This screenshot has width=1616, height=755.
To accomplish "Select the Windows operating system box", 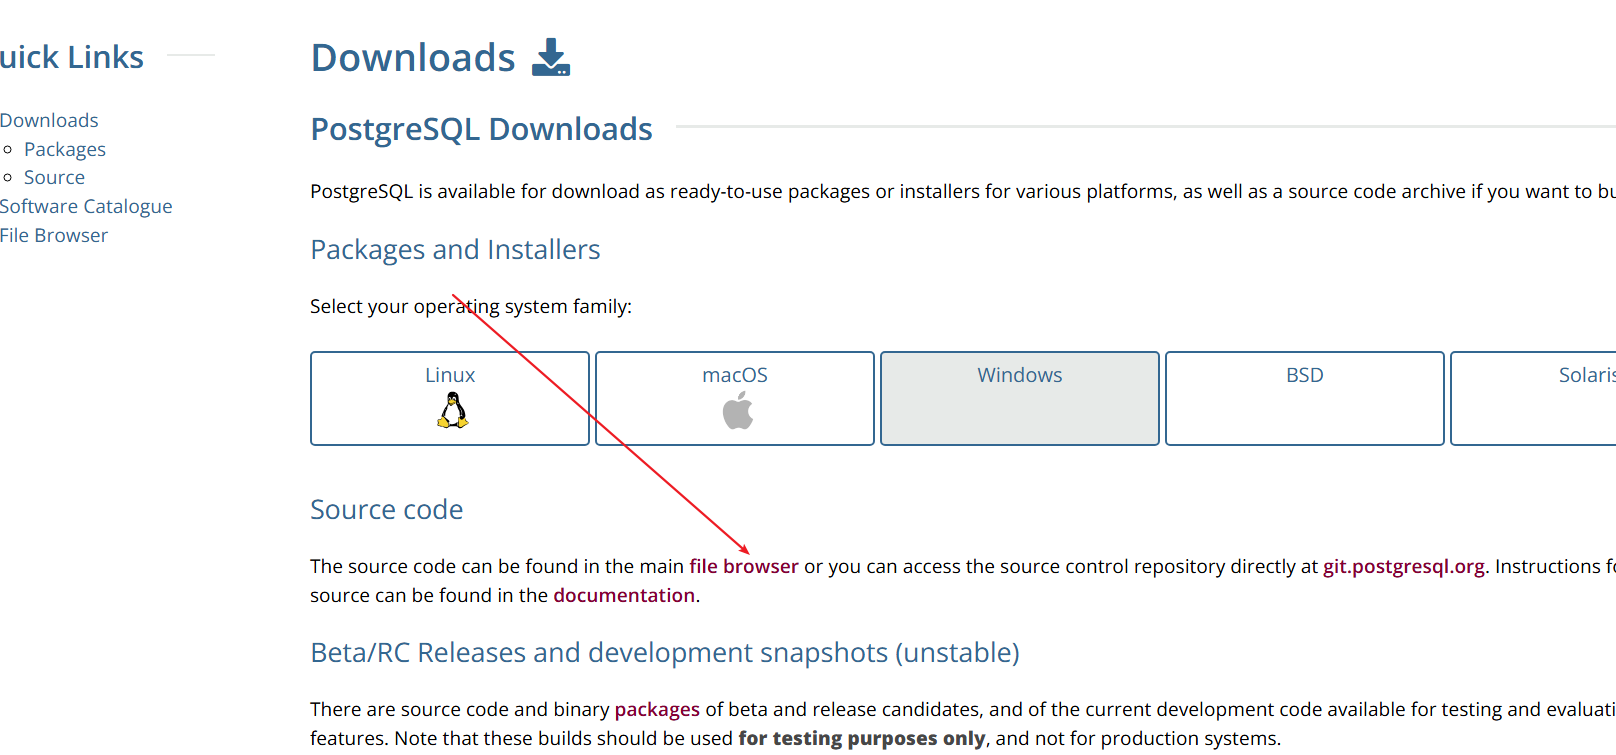I will [x=1020, y=398].
